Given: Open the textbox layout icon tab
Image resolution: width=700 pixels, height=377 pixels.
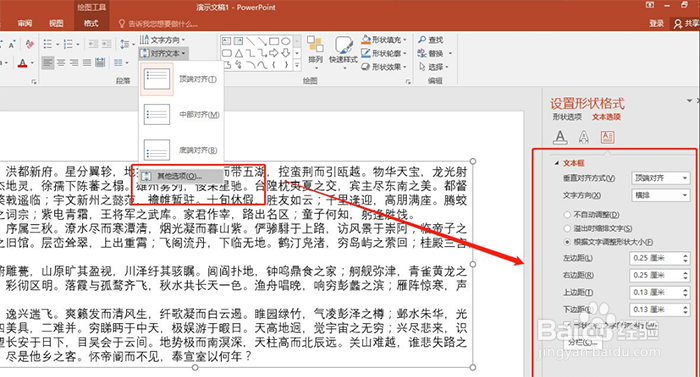Looking at the screenshot, I should click(x=607, y=137).
